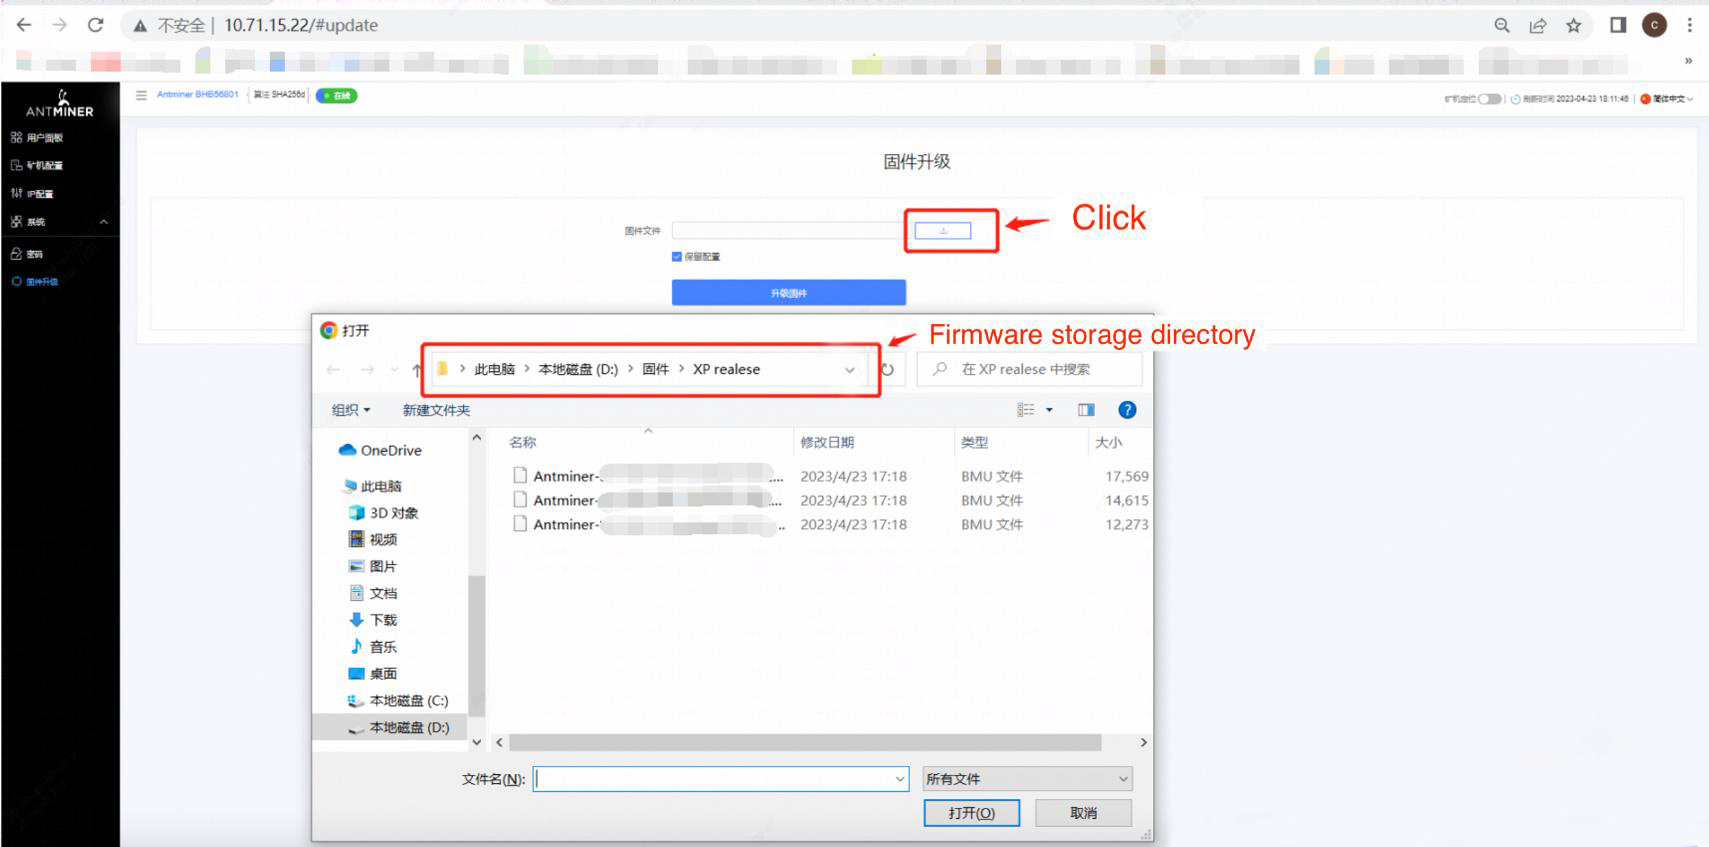Click the firmware upload icon button
The width and height of the screenshot is (1709, 847).
(943, 231)
